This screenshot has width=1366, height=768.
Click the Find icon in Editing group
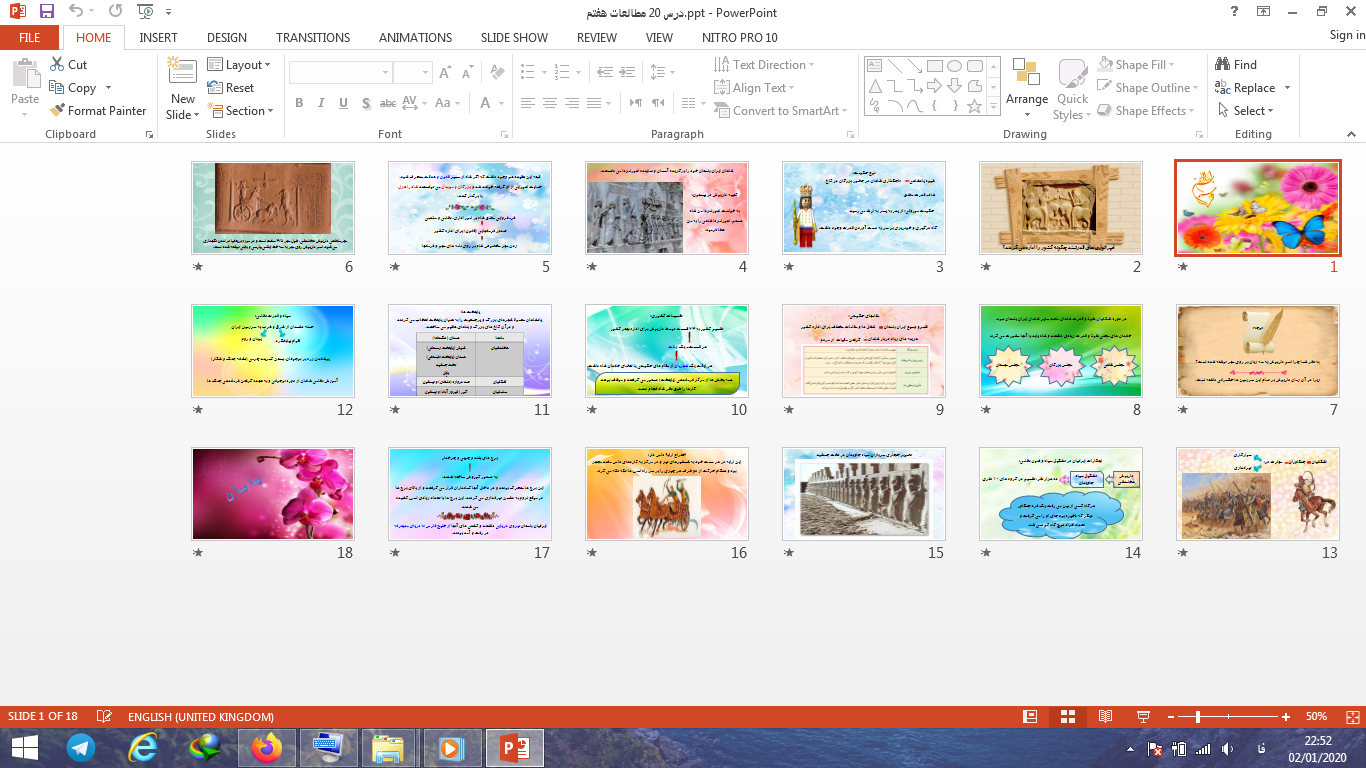pyautogui.click(x=1236, y=64)
